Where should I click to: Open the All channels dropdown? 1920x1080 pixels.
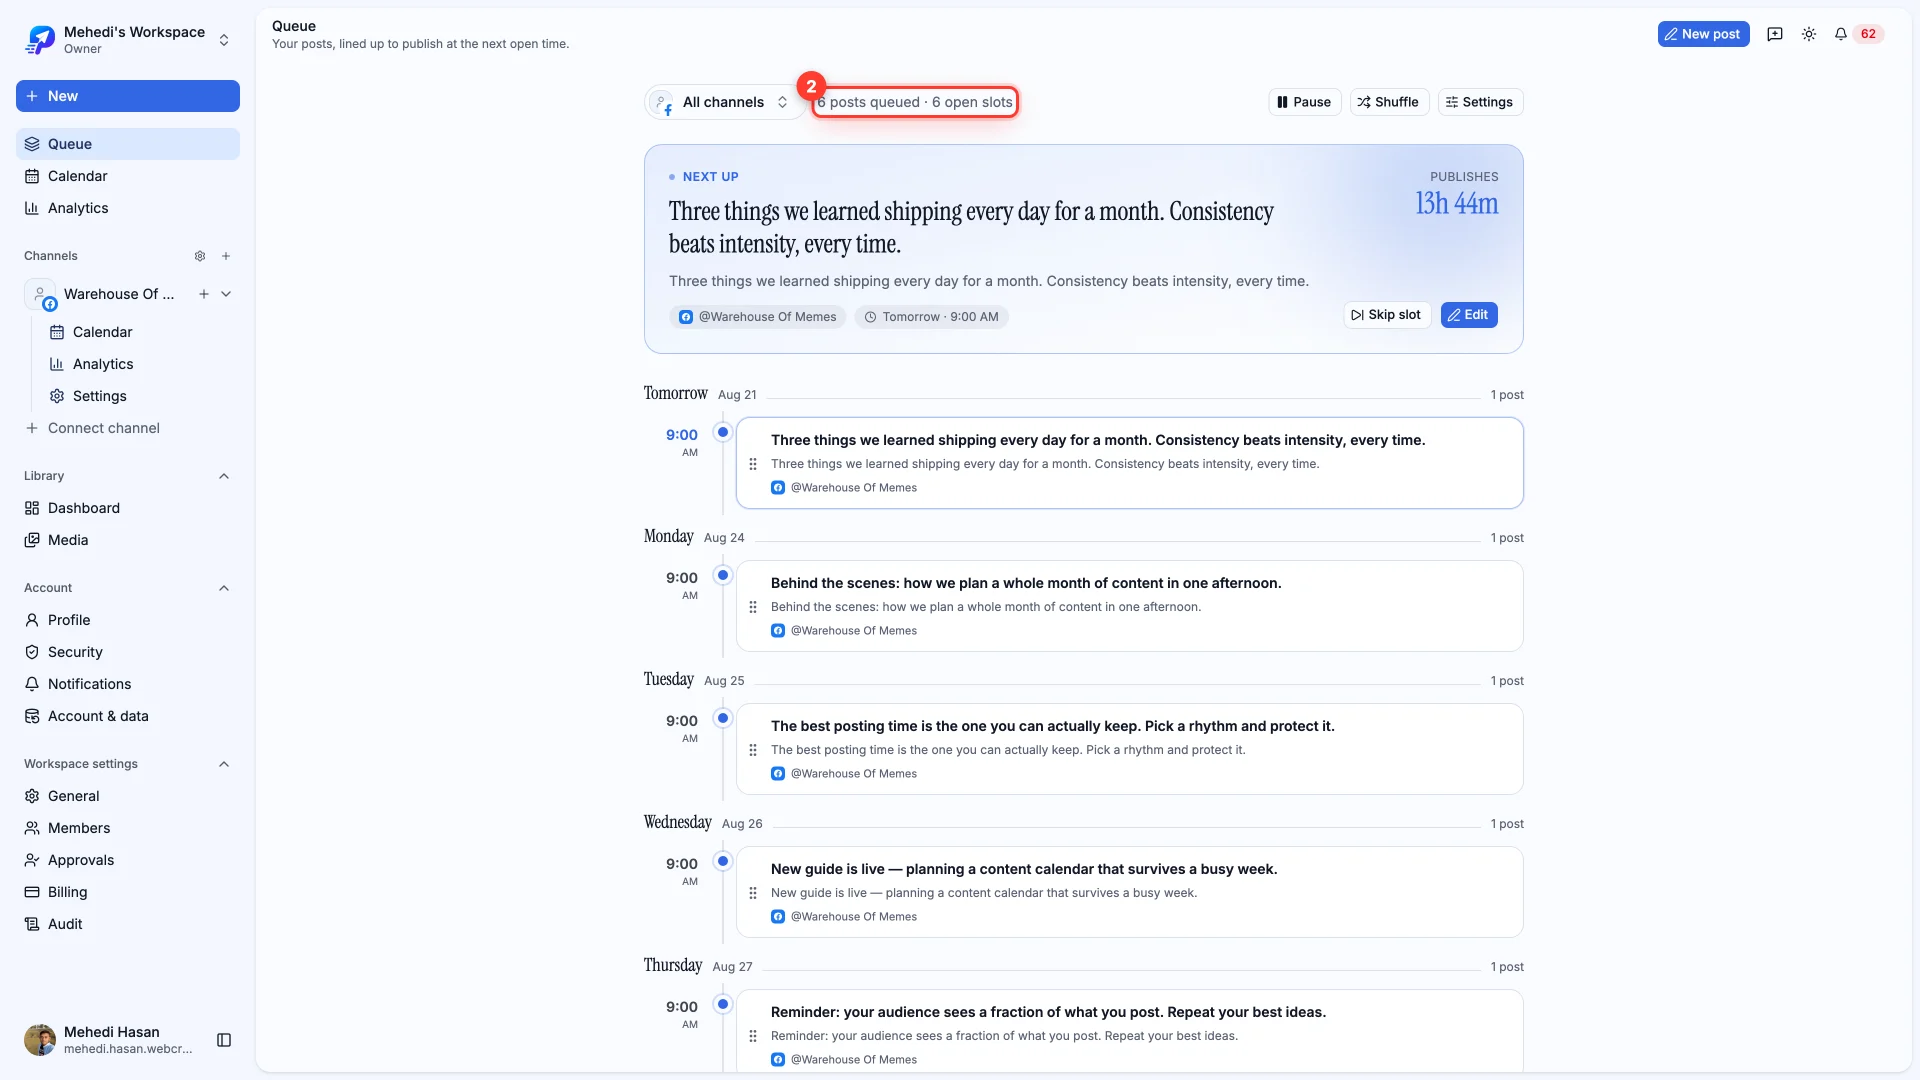tap(723, 102)
